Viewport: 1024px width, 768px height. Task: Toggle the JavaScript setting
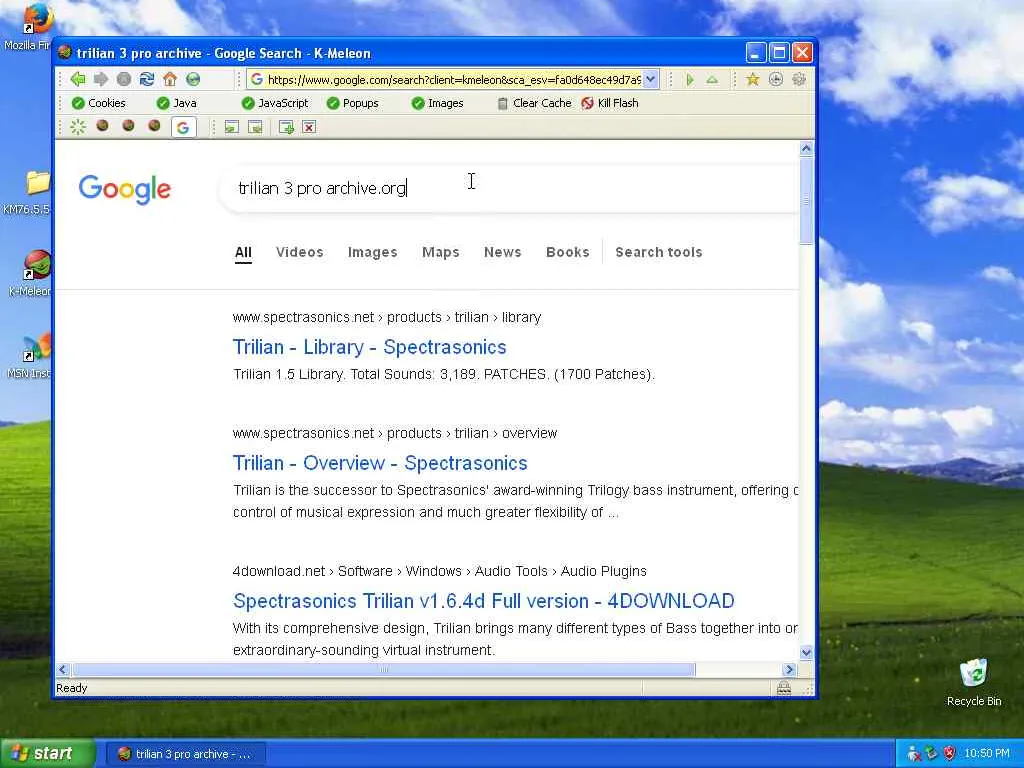pyautogui.click(x=275, y=103)
